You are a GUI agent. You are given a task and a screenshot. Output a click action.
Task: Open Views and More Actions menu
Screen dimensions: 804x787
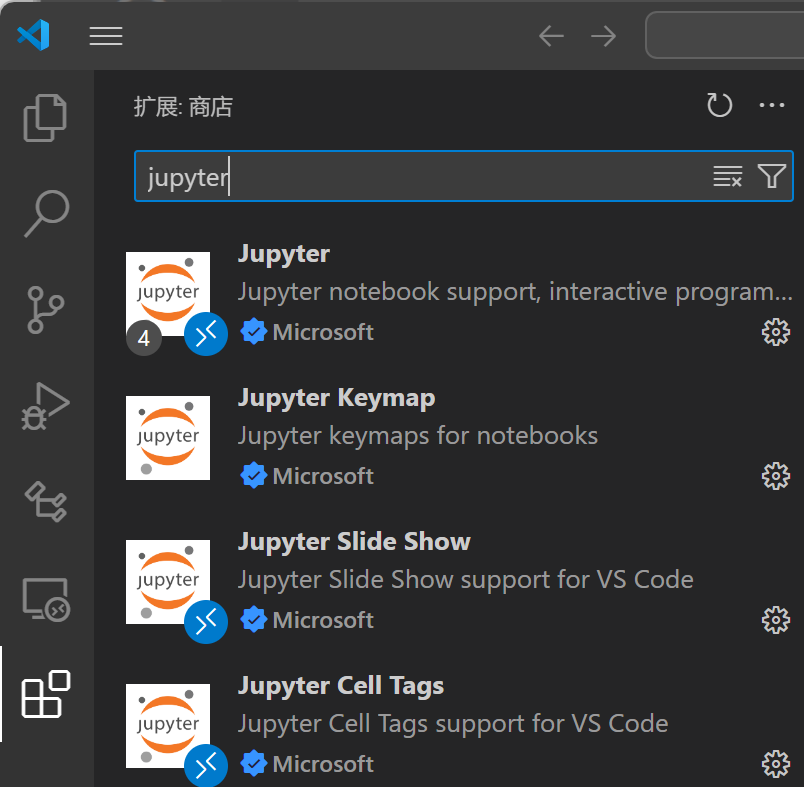[x=772, y=106]
